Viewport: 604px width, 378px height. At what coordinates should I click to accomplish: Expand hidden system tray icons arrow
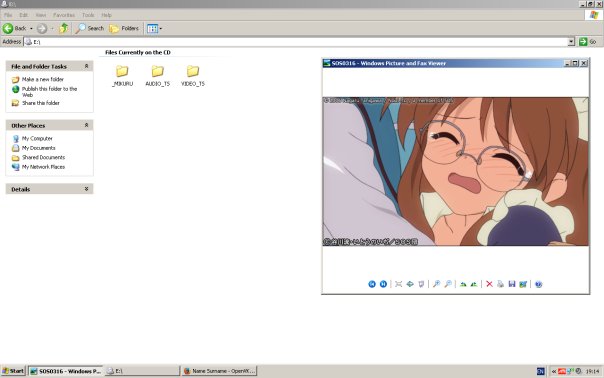(x=554, y=371)
